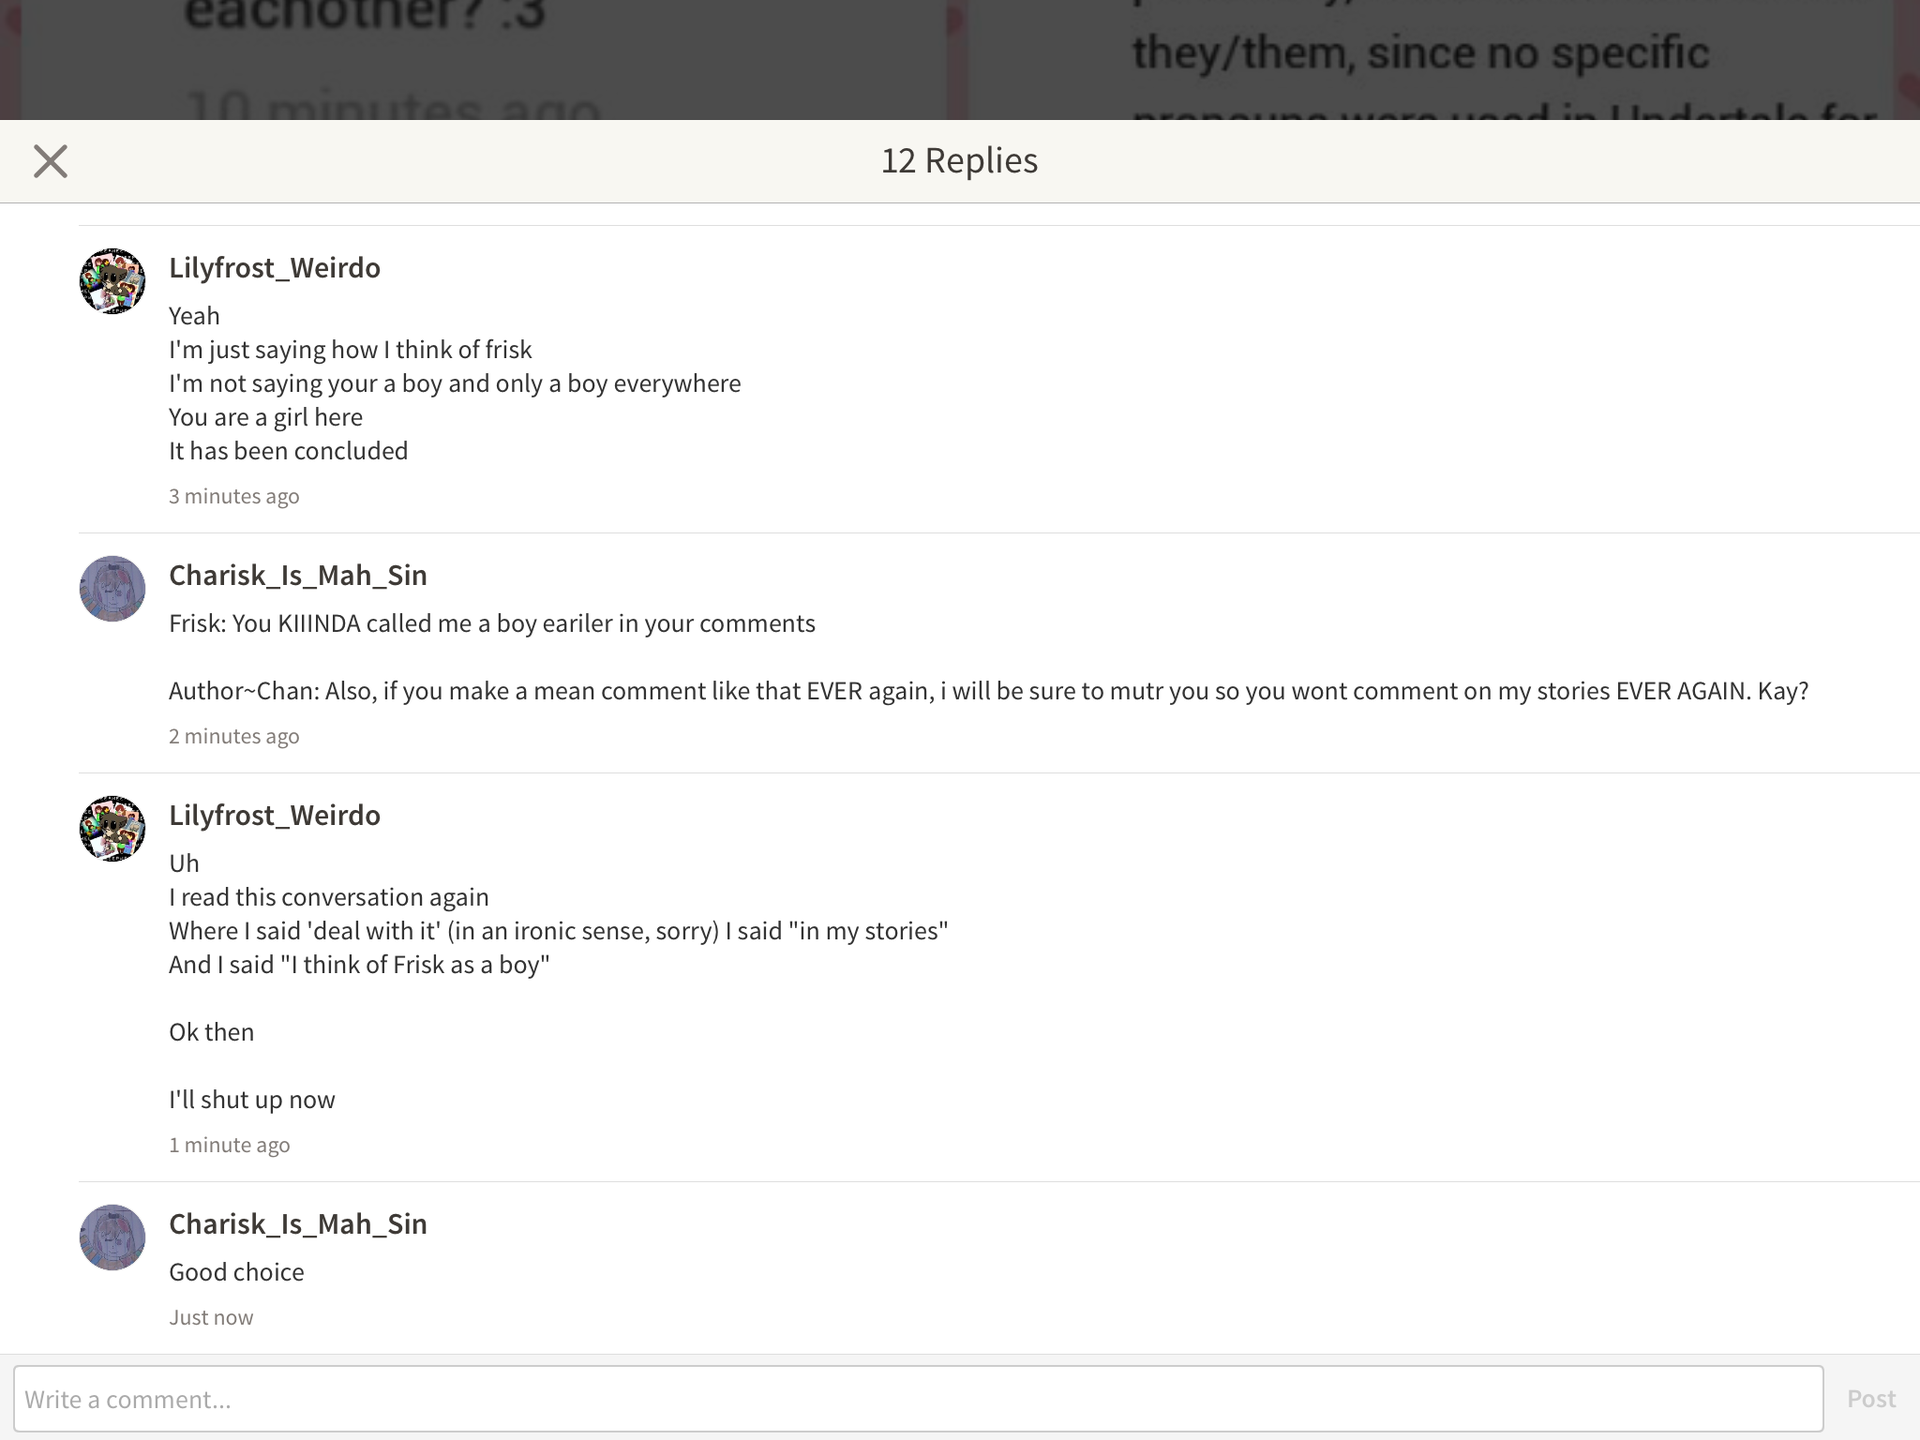
Task: Click the '2 minutes ago' timestamp
Action: click(234, 736)
